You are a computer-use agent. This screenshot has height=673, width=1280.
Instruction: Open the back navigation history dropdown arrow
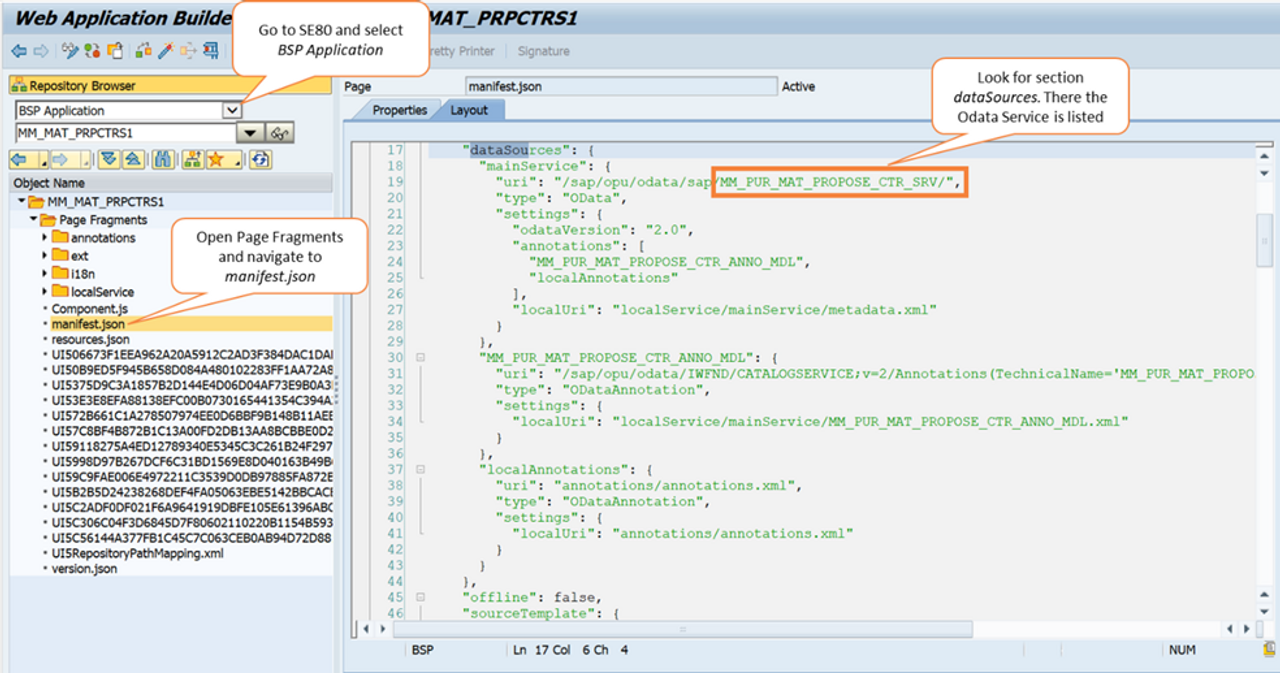point(43,162)
